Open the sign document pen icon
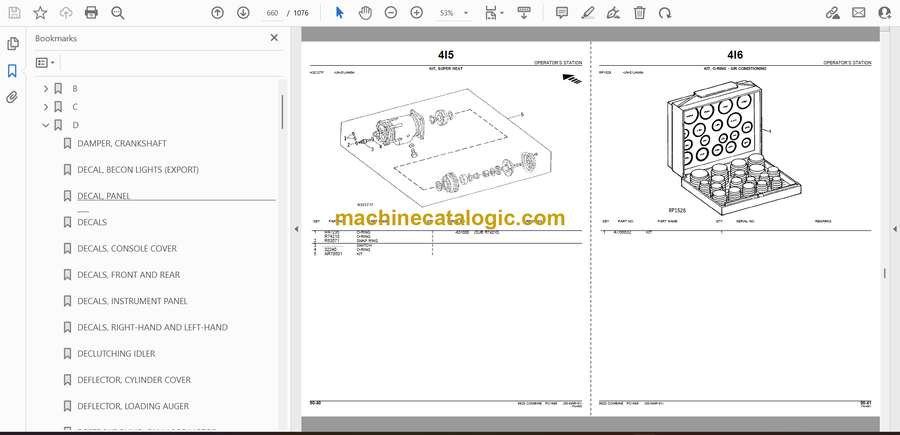 point(614,13)
